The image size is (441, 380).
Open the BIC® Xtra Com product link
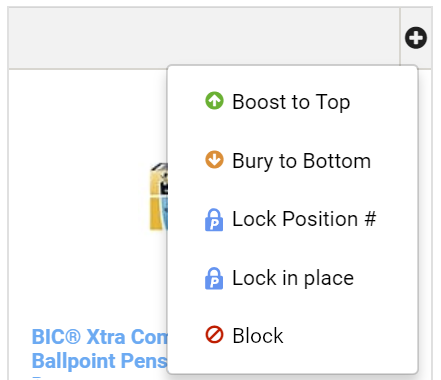100,337
